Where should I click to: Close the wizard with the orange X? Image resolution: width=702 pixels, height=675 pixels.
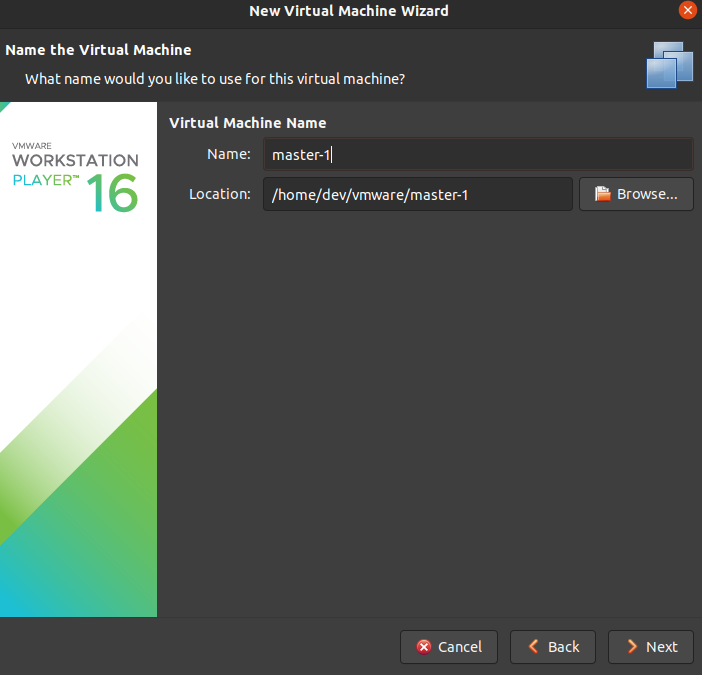687,10
